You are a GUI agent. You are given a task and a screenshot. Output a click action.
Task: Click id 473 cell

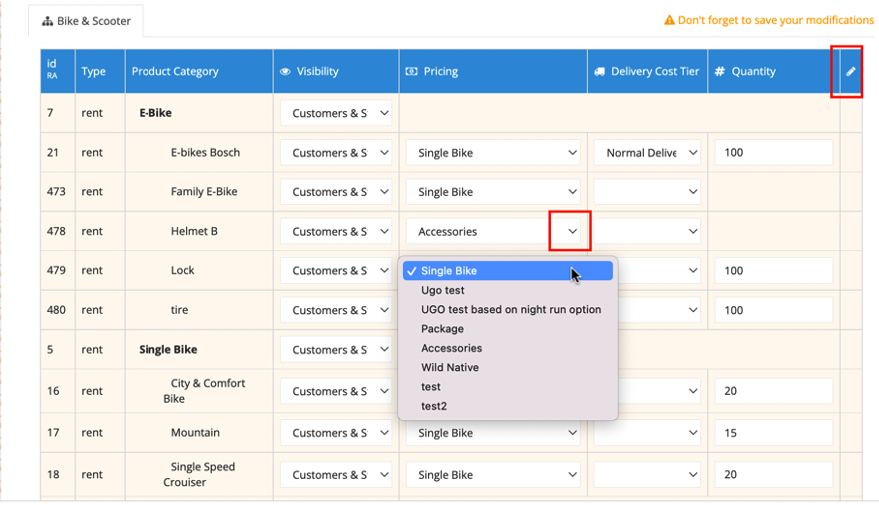point(58,192)
